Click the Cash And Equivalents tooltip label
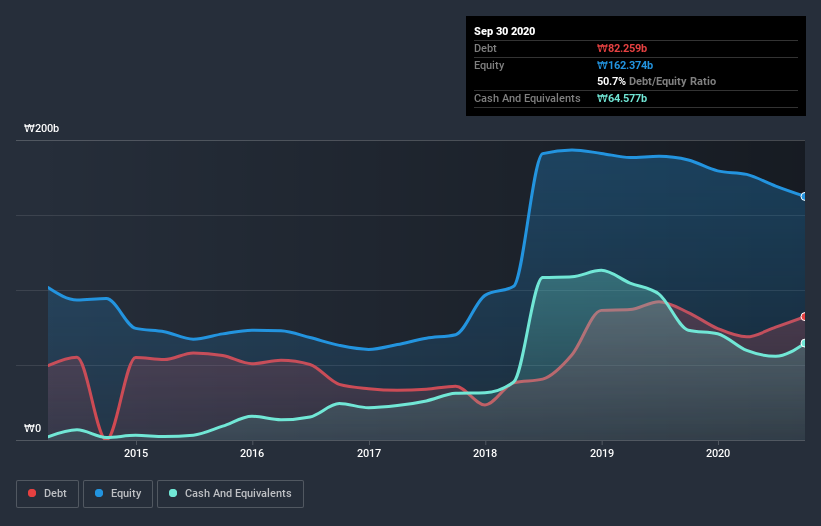The height and width of the screenshot is (526, 821). tap(527, 98)
